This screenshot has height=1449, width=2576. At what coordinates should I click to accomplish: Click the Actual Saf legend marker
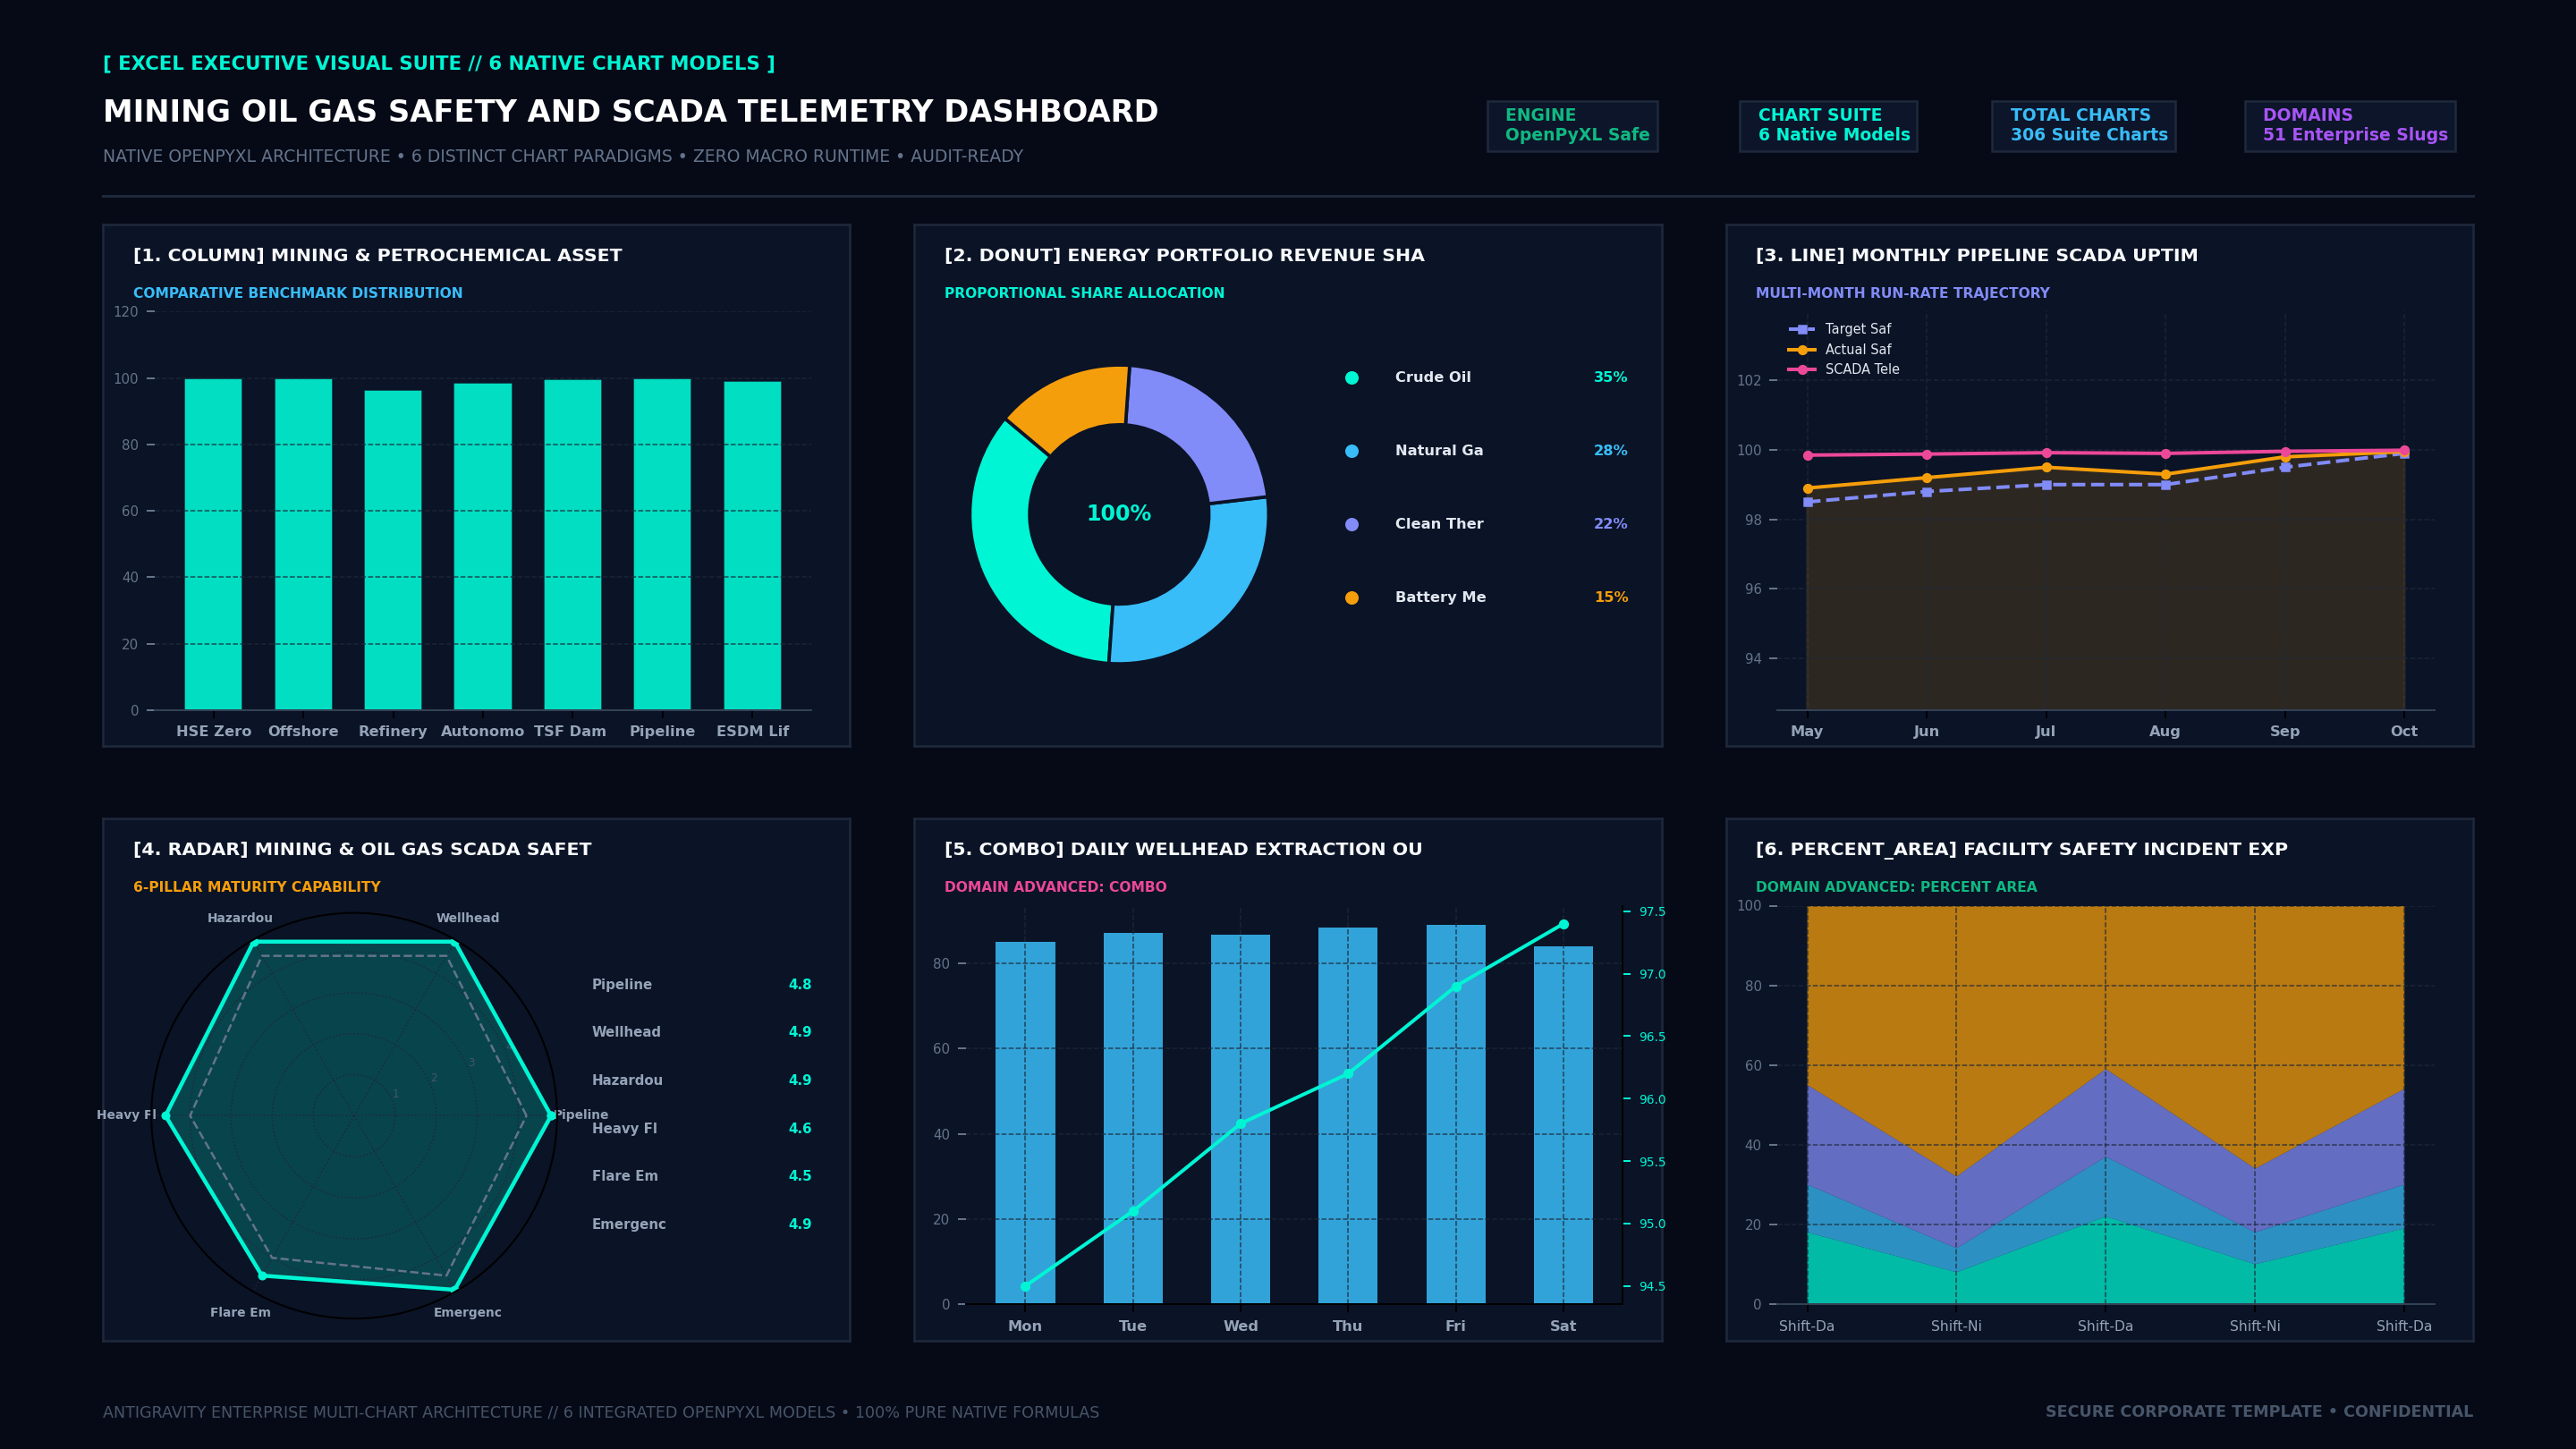pyautogui.click(x=1802, y=350)
